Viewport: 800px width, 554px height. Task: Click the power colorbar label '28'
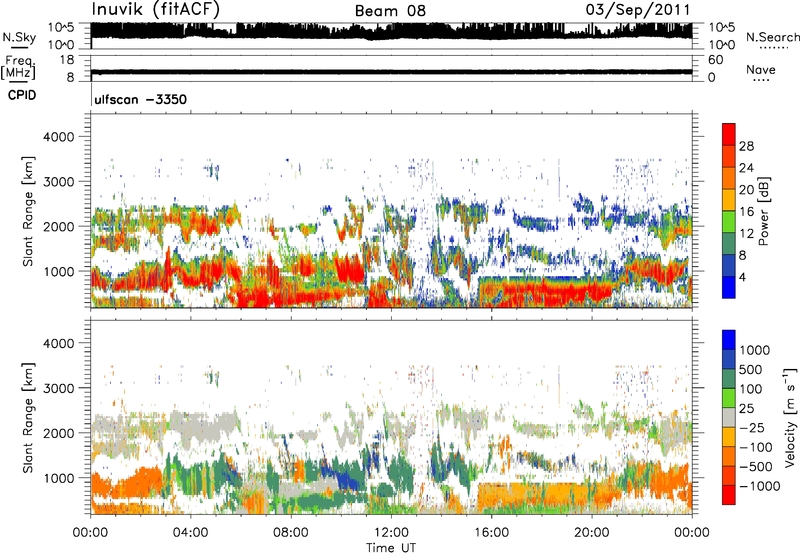click(x=746, y=146)
